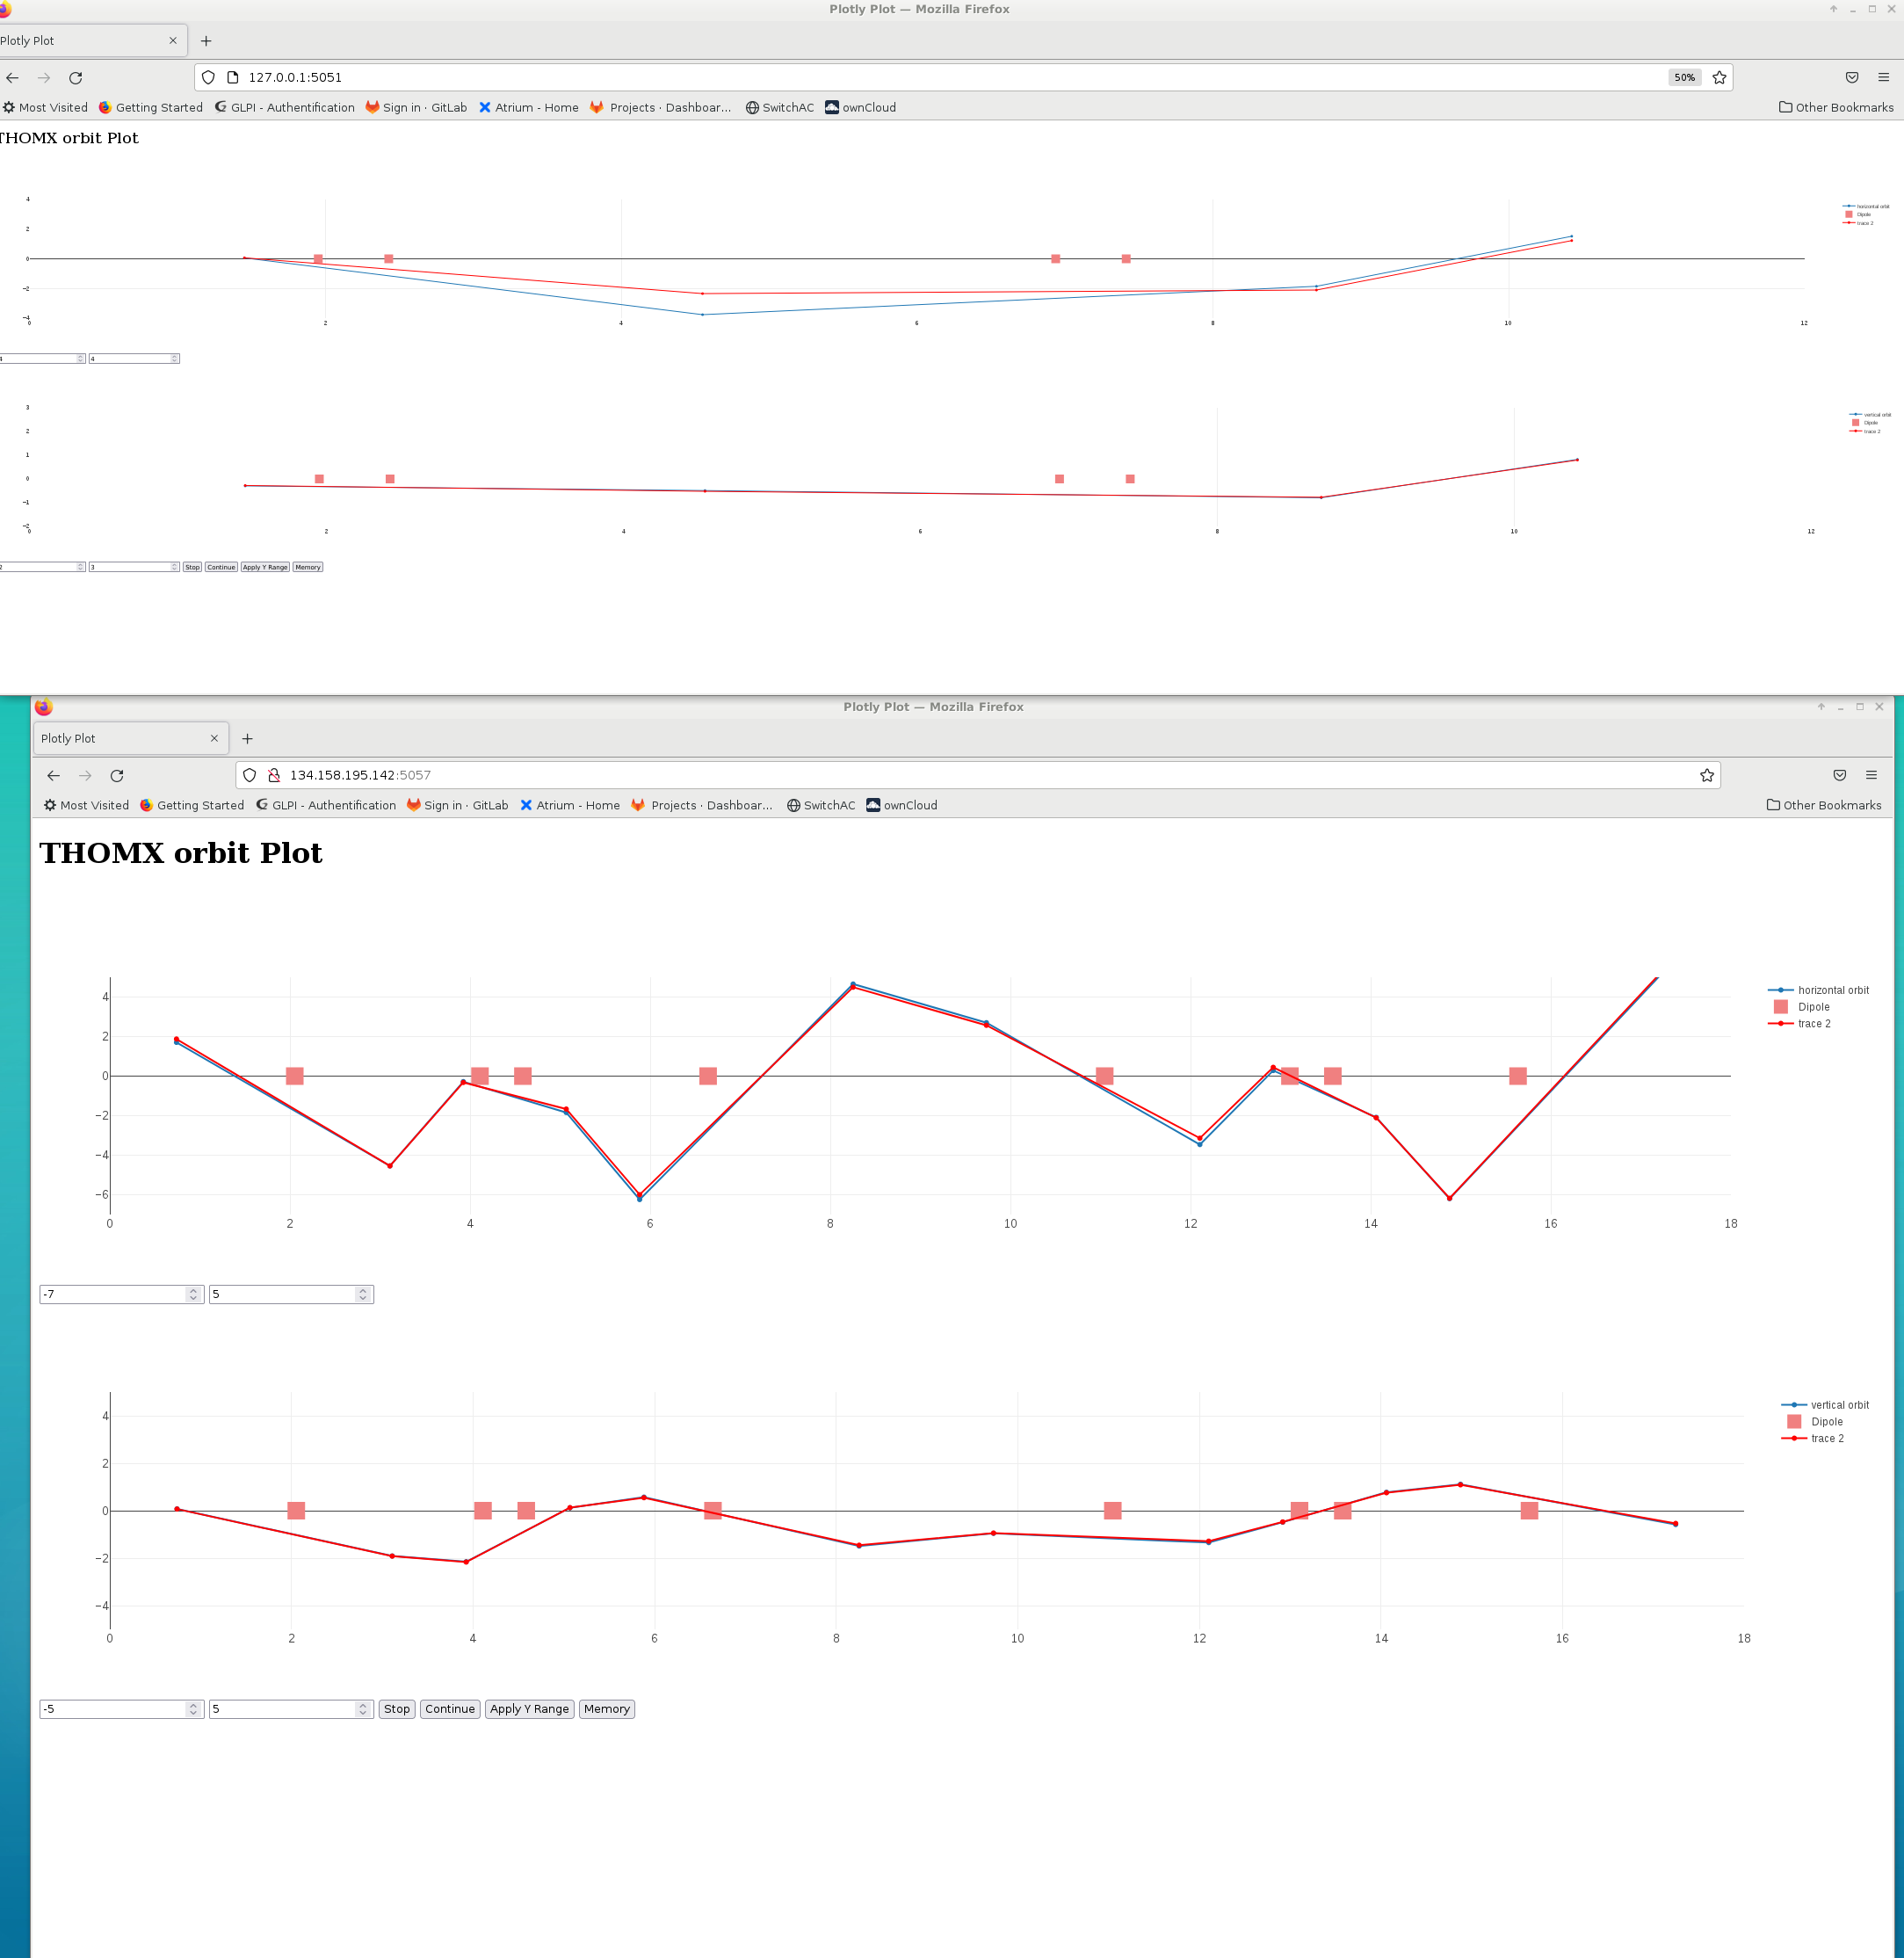The height and width of the screenshot is (1958, 1904).
Task: Open hamburger menu in lower Firefox window
Action: (x=1871, y=775)
